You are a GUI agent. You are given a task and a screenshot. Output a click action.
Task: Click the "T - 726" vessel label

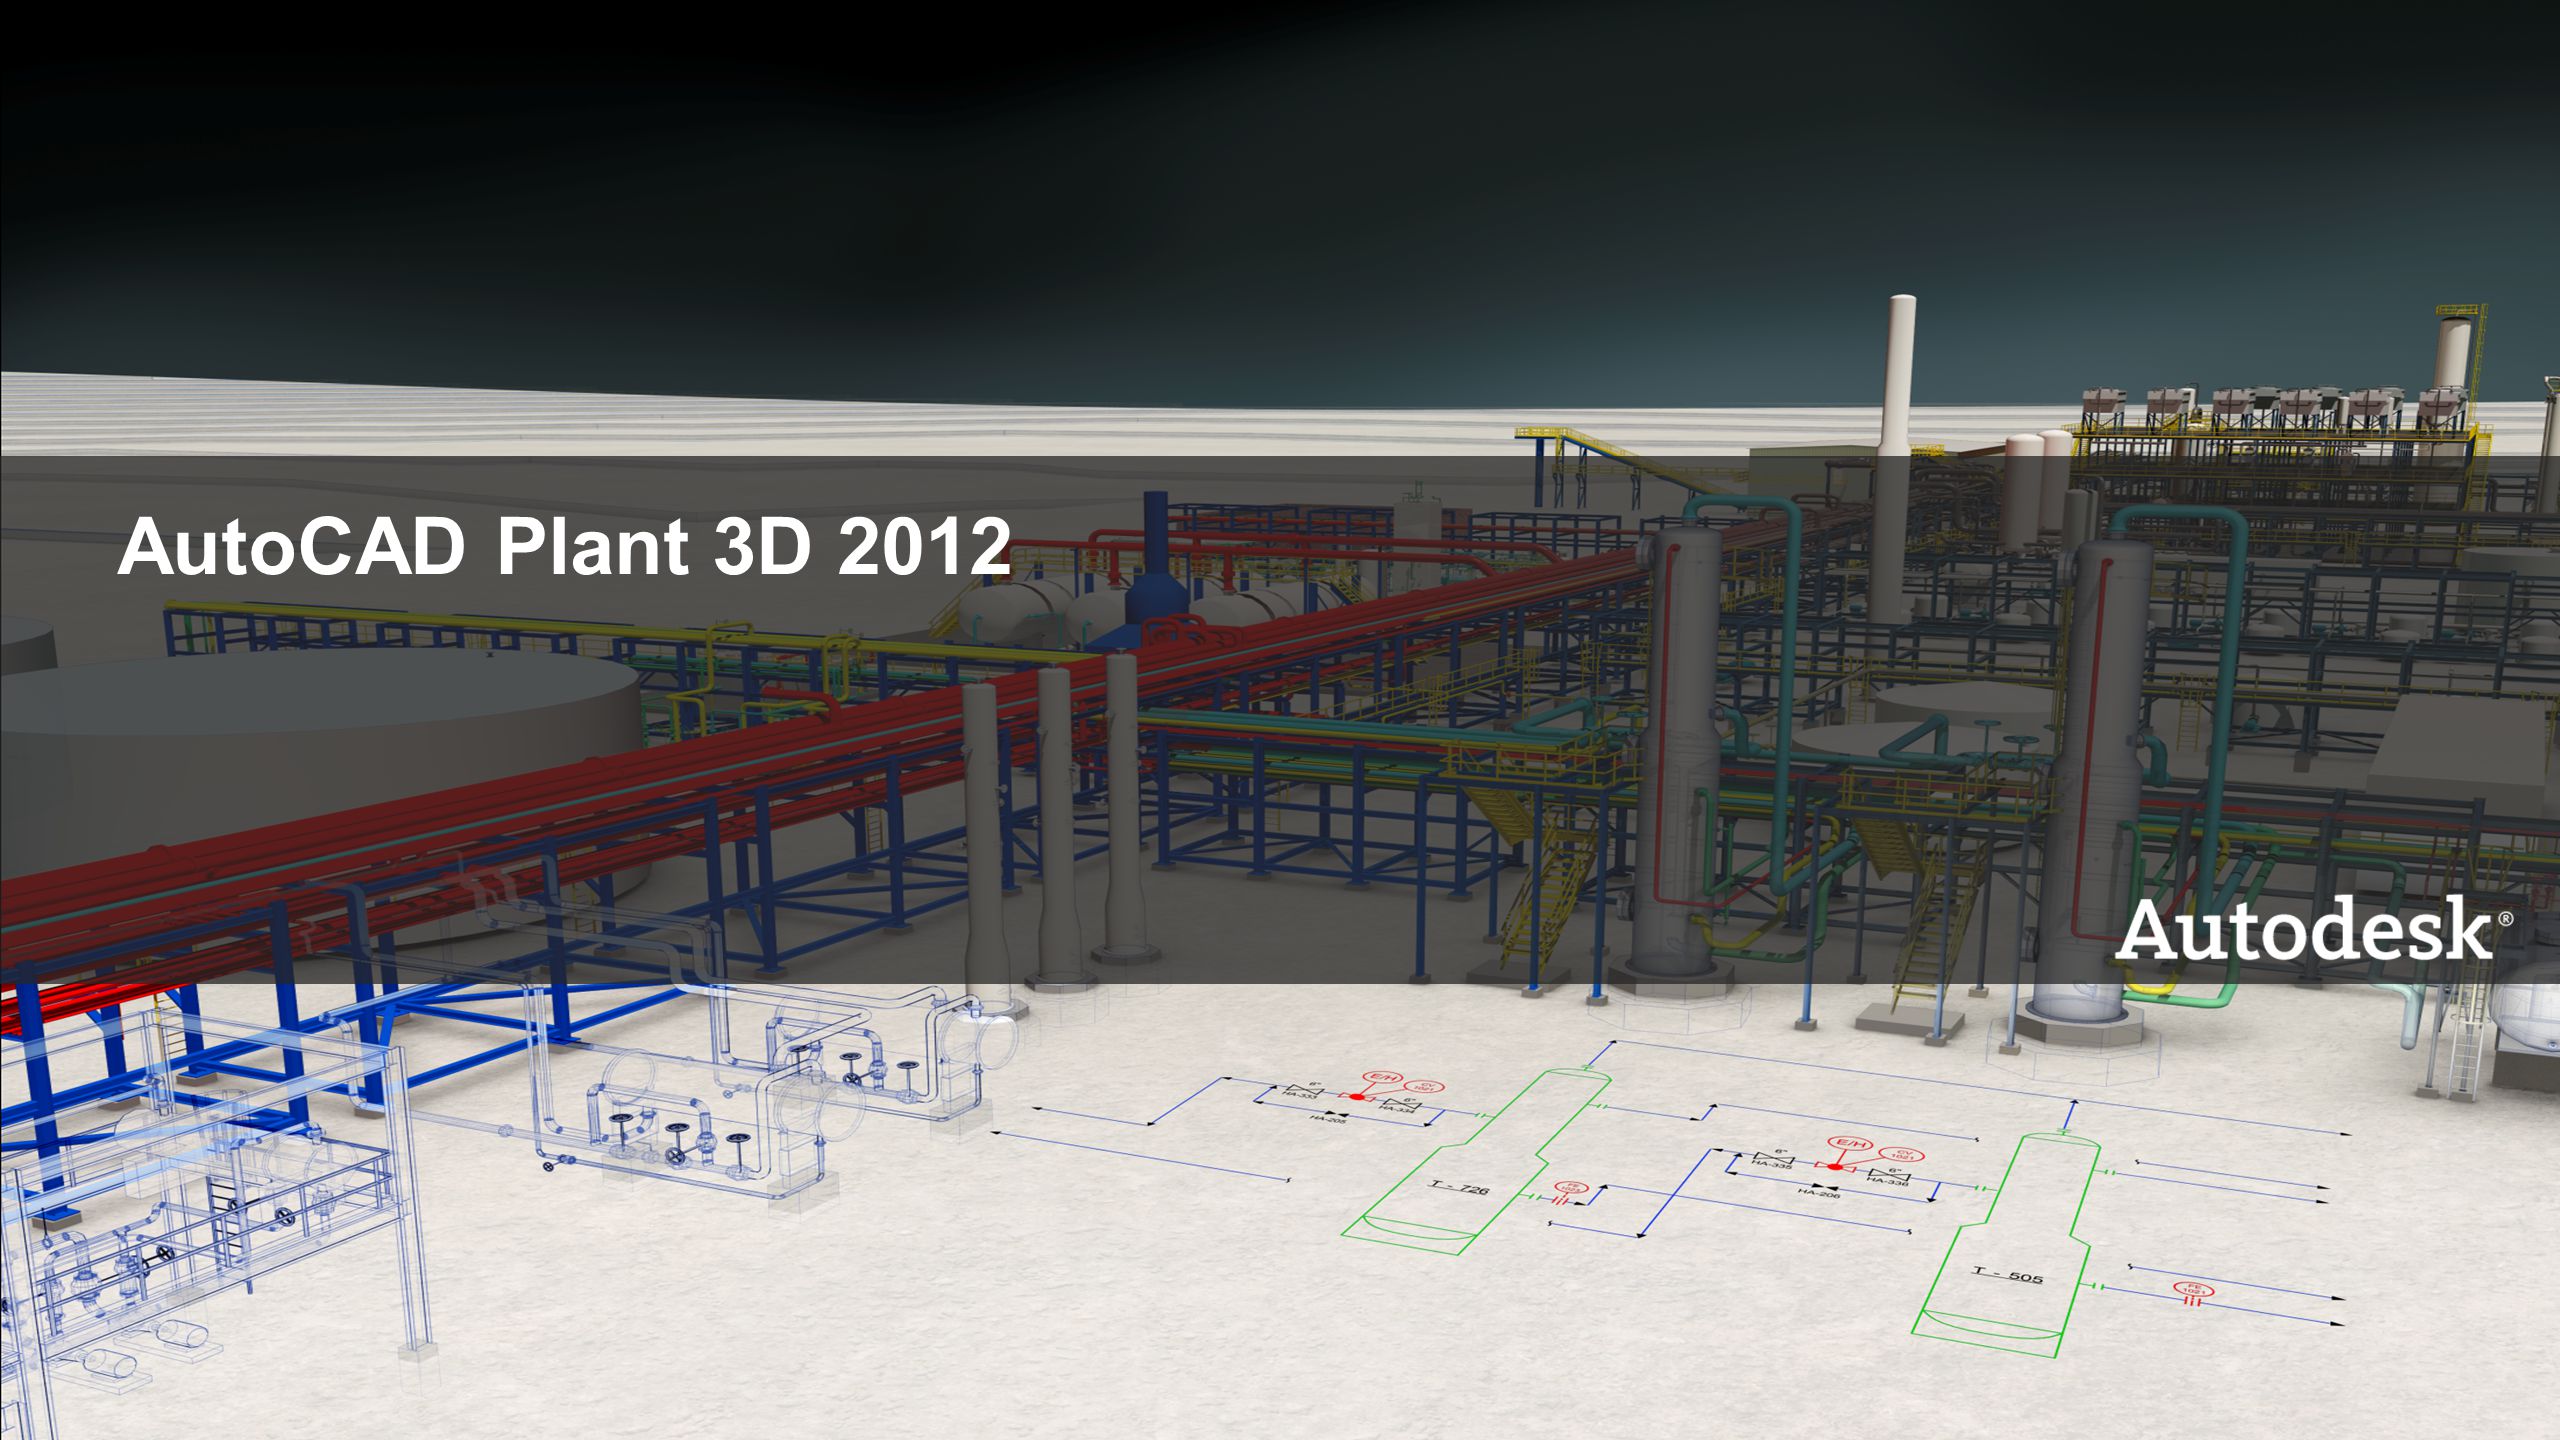(x=1458, y=1187)
